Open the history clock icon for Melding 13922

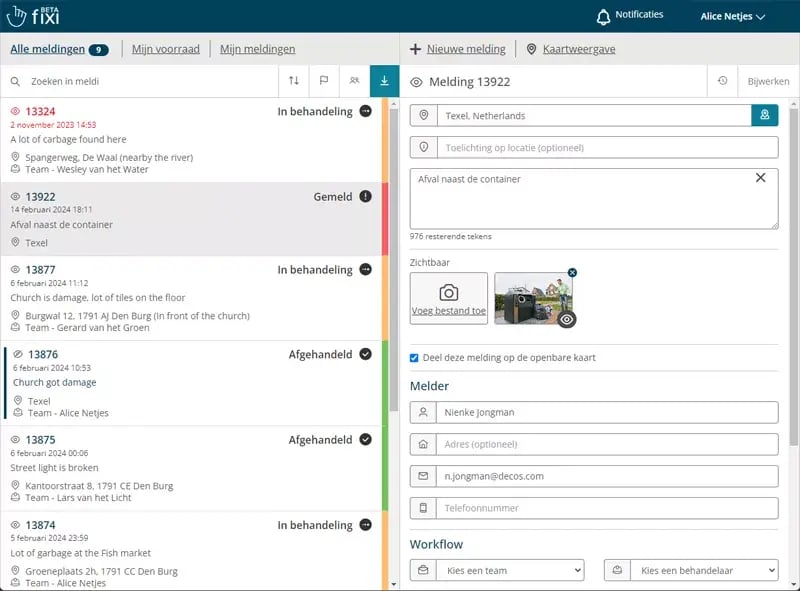[x=723, y=81]
